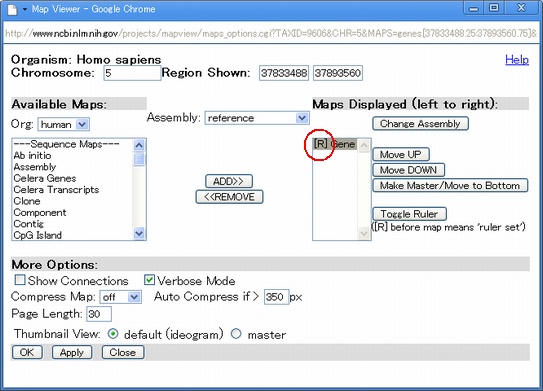Click the page icon in title bar
Viewport: 543px width, 391px height.
pos(12,9)
